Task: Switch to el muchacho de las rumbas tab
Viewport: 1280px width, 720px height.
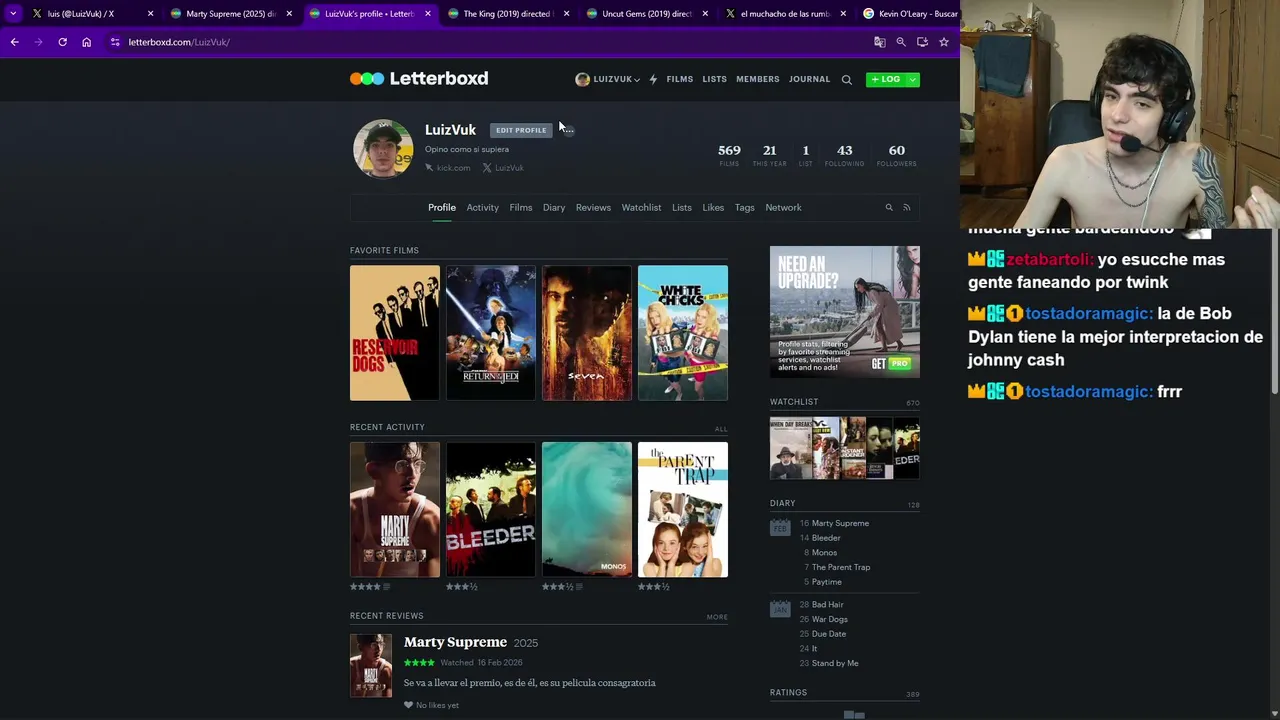Action: (786, 14)
